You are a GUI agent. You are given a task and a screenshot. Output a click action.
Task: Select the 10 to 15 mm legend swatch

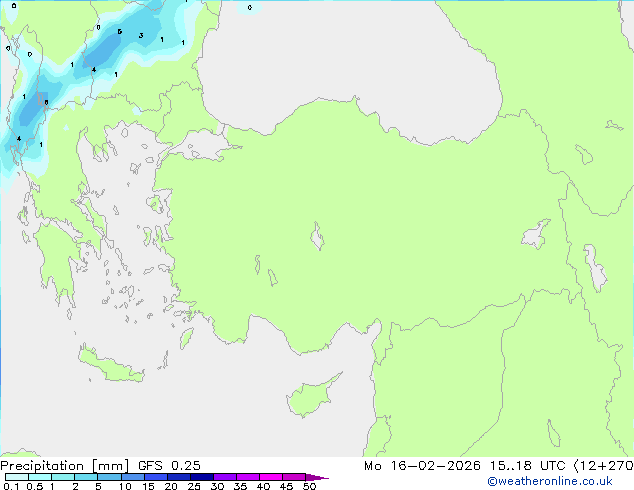point(132,477)
